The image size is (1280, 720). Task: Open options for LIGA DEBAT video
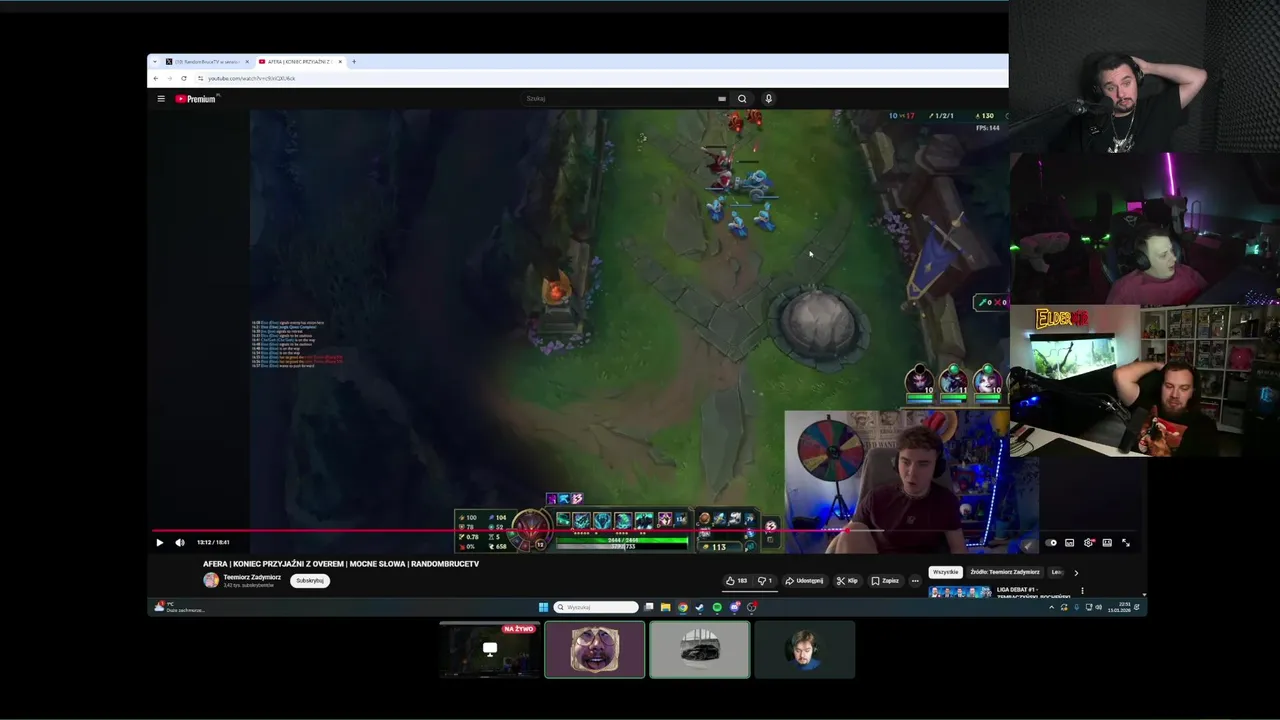point(1082,591)
